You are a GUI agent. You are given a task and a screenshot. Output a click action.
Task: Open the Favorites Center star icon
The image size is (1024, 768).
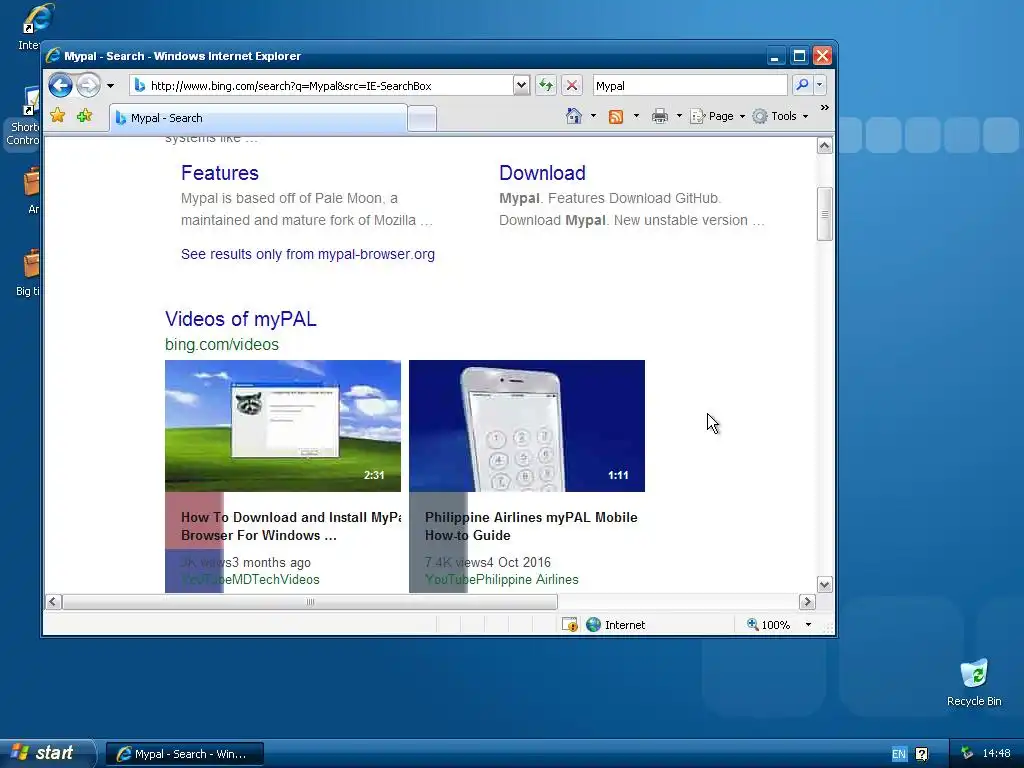tap(58, 116)
